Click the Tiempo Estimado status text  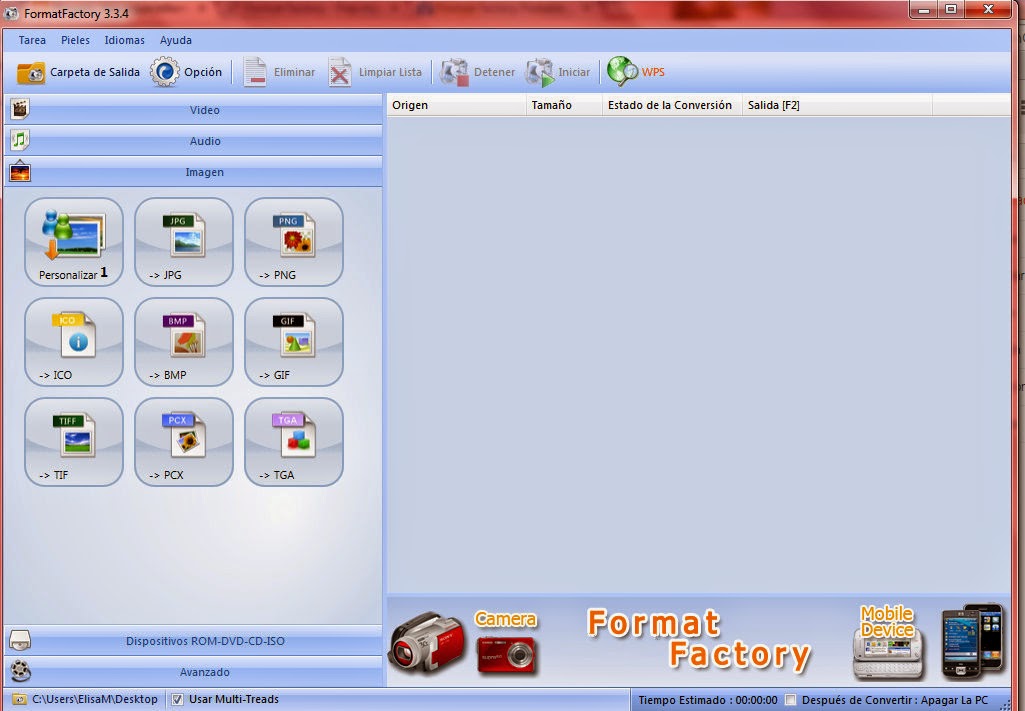click(x=708, y=700)
